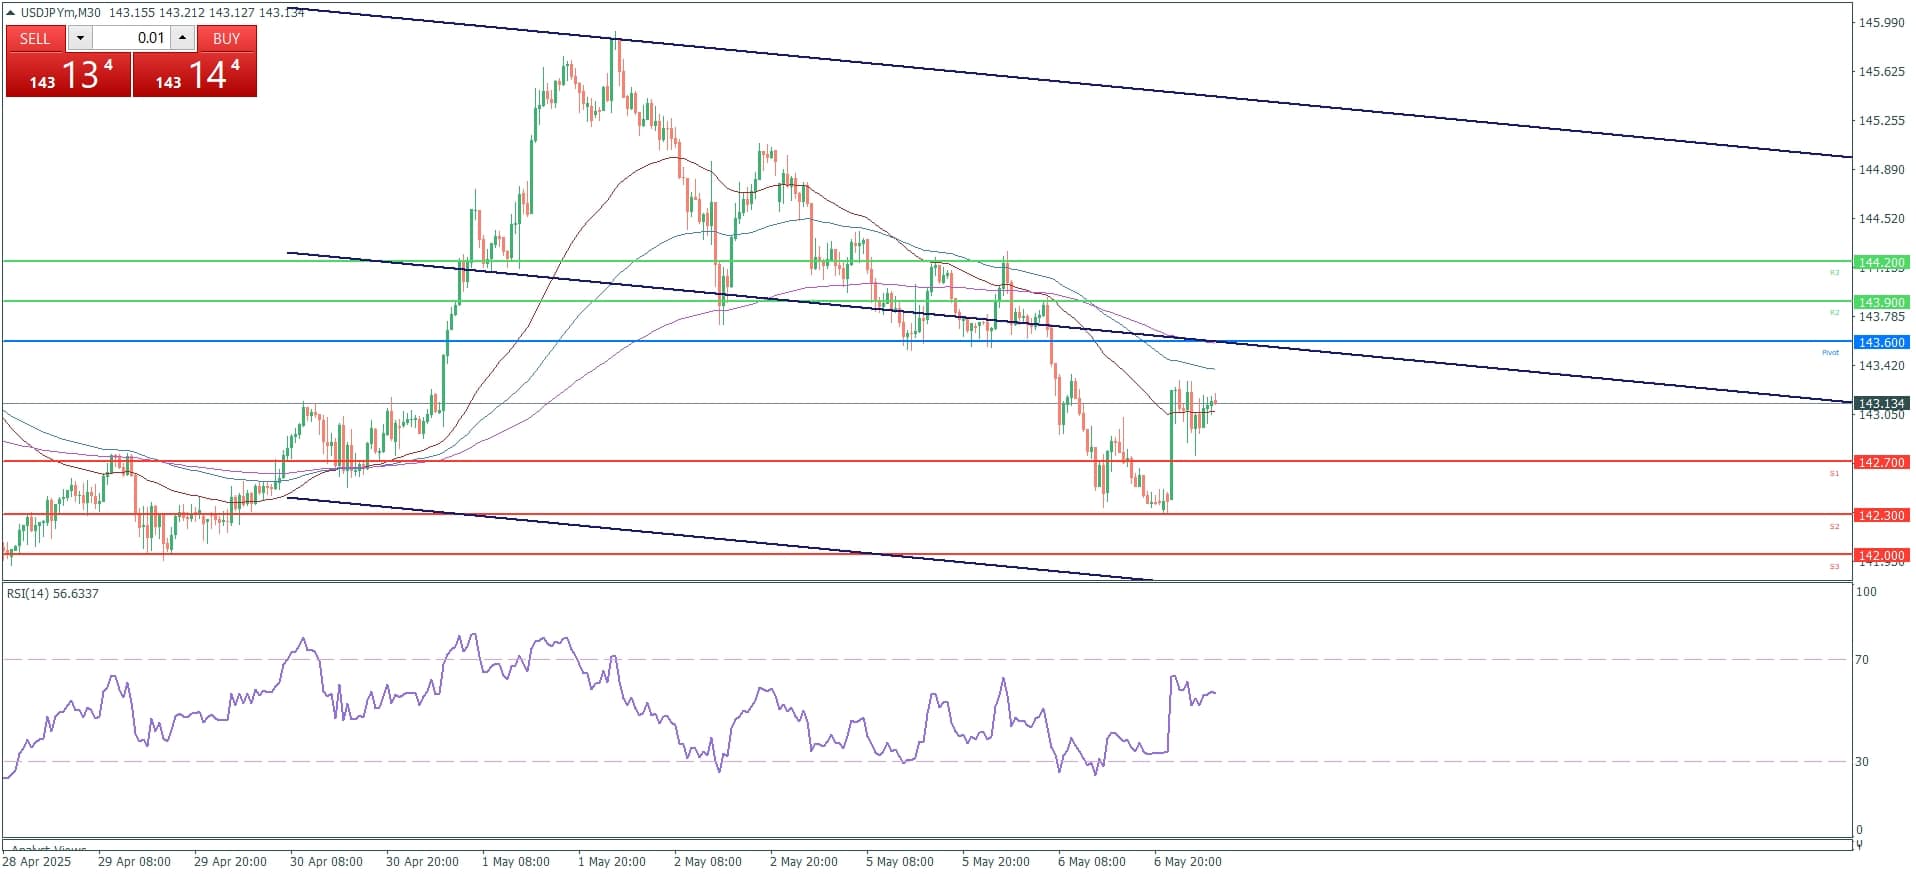Click the sell price tile 143 13
The height and width of the screenshot is (874, 1916).
coord(68,75)
